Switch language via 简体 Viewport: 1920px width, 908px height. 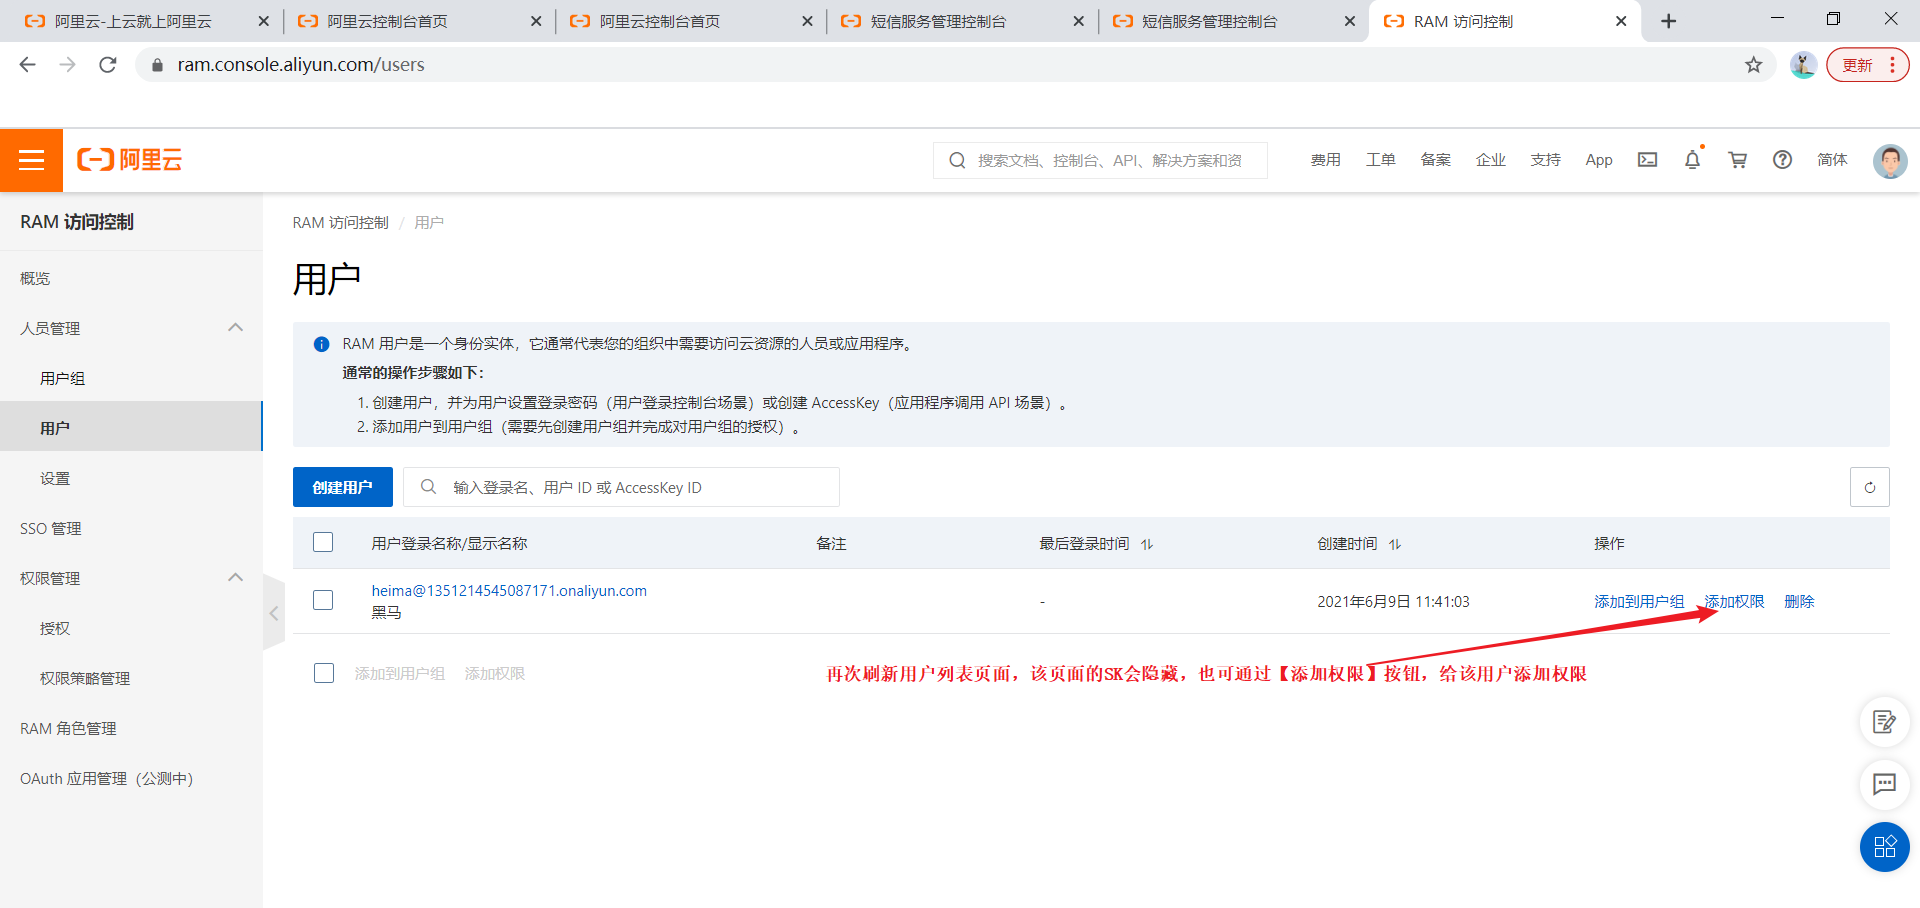pyautogui.click(x=1832, y=160)
